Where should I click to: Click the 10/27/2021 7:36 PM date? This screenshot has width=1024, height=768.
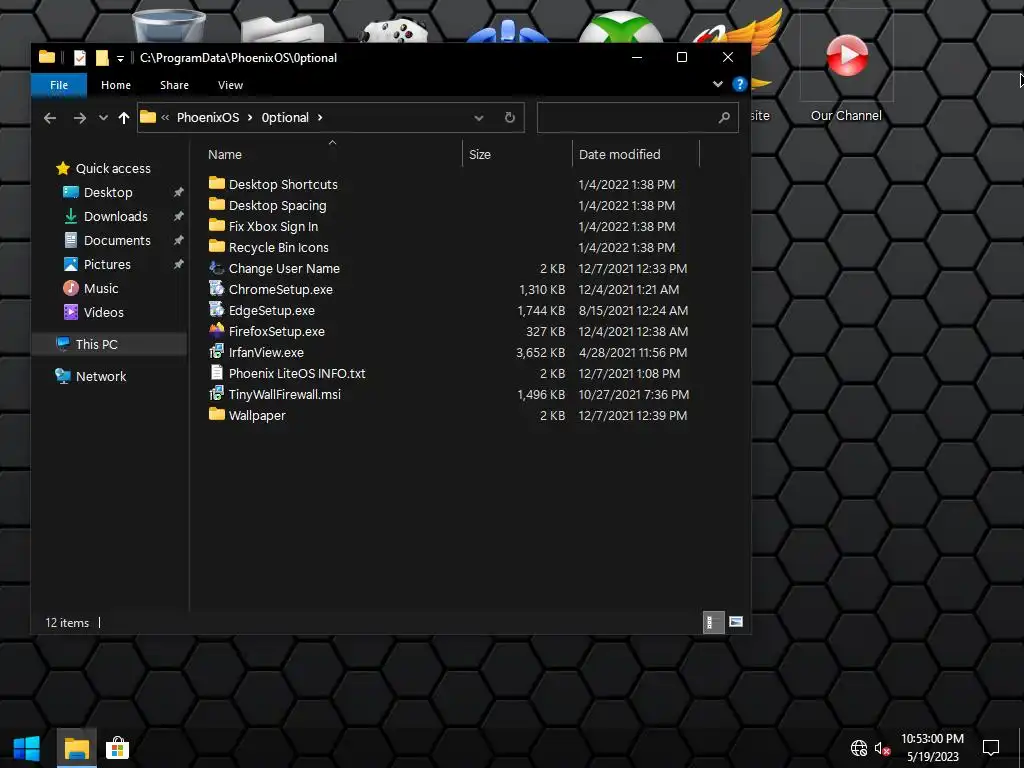click(x=633, y=394)
